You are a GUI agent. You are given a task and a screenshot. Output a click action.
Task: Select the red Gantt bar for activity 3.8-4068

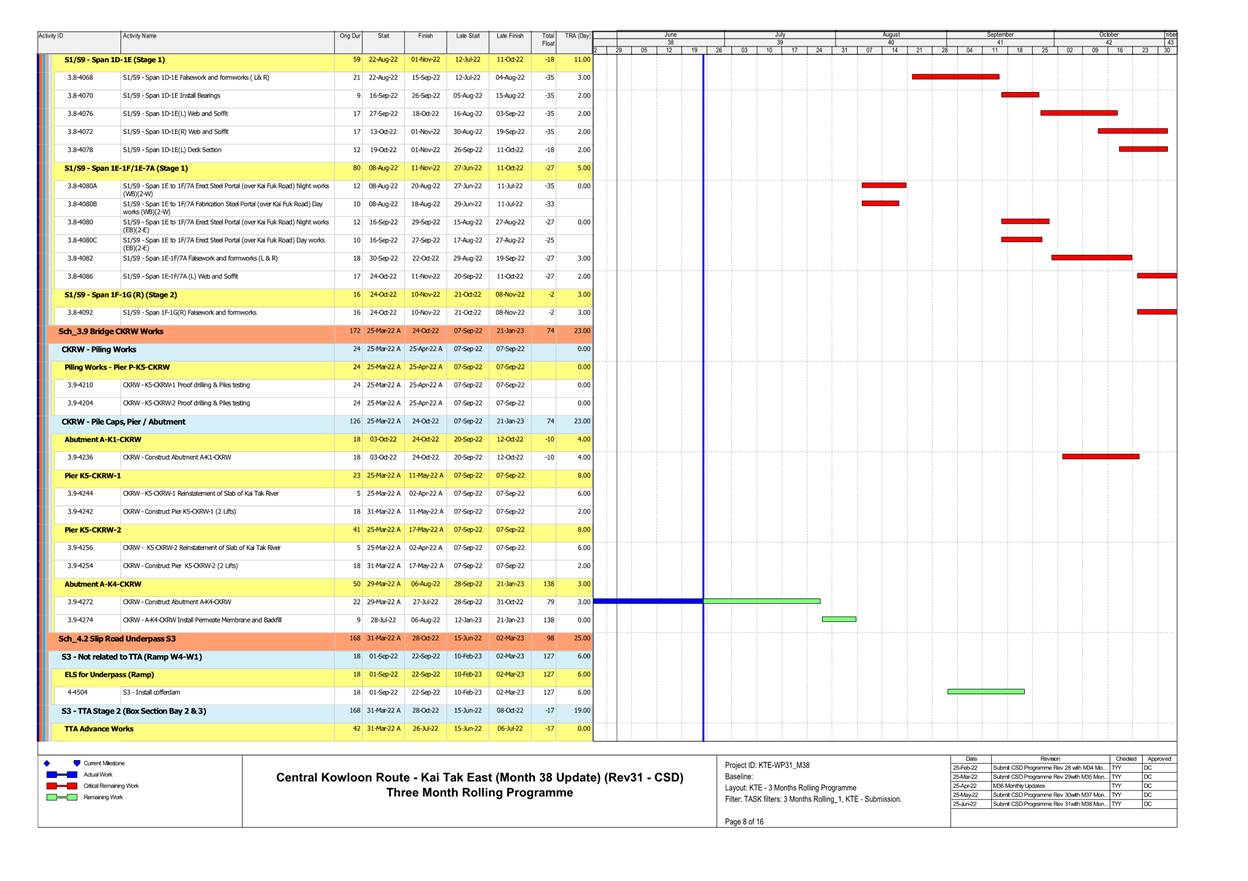coord(955,76)
